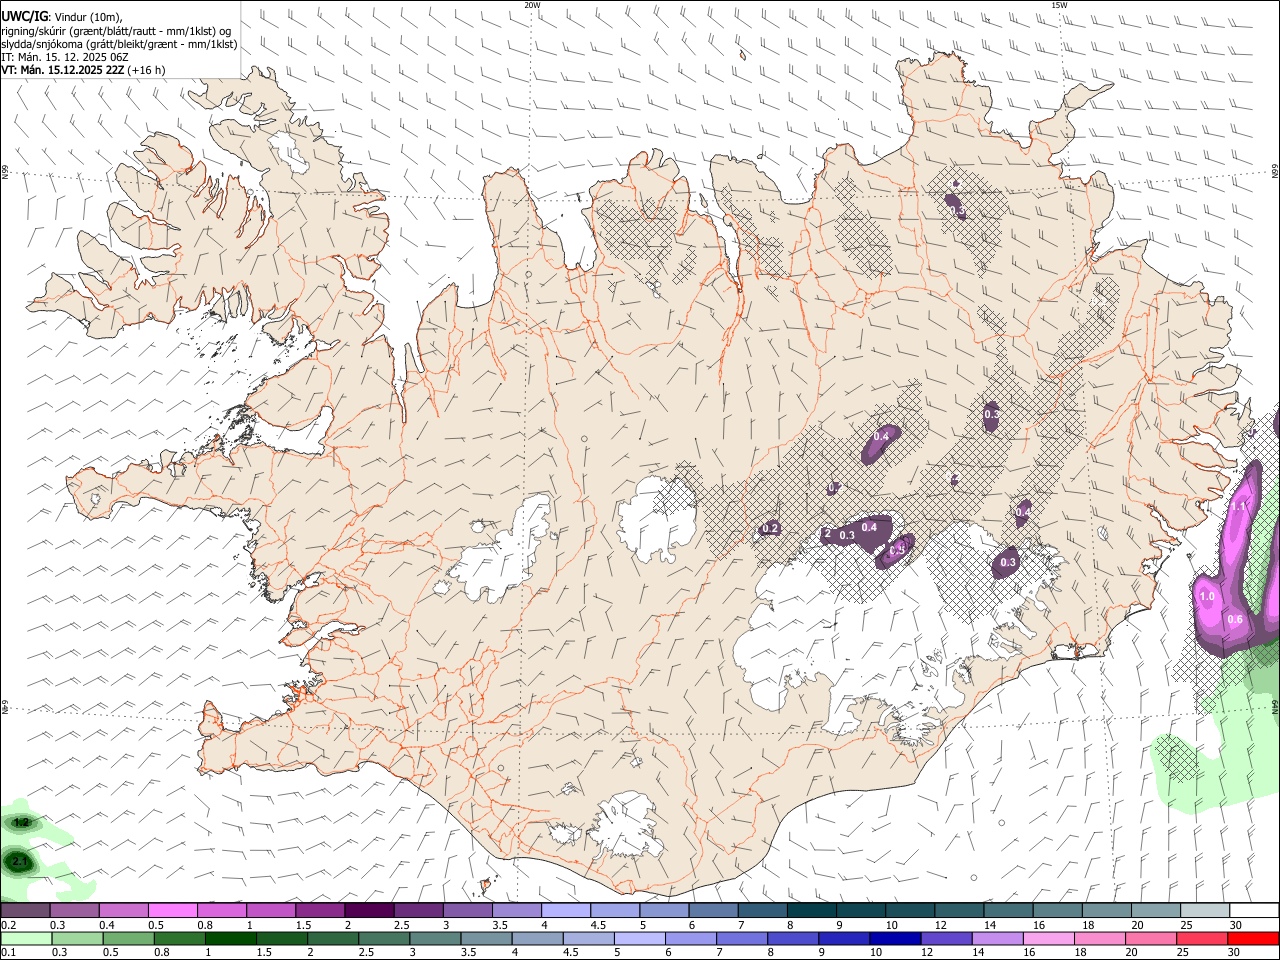Click the 0.1 label under the rain scale
1280x960 pixels.
(x=8, y=953)
